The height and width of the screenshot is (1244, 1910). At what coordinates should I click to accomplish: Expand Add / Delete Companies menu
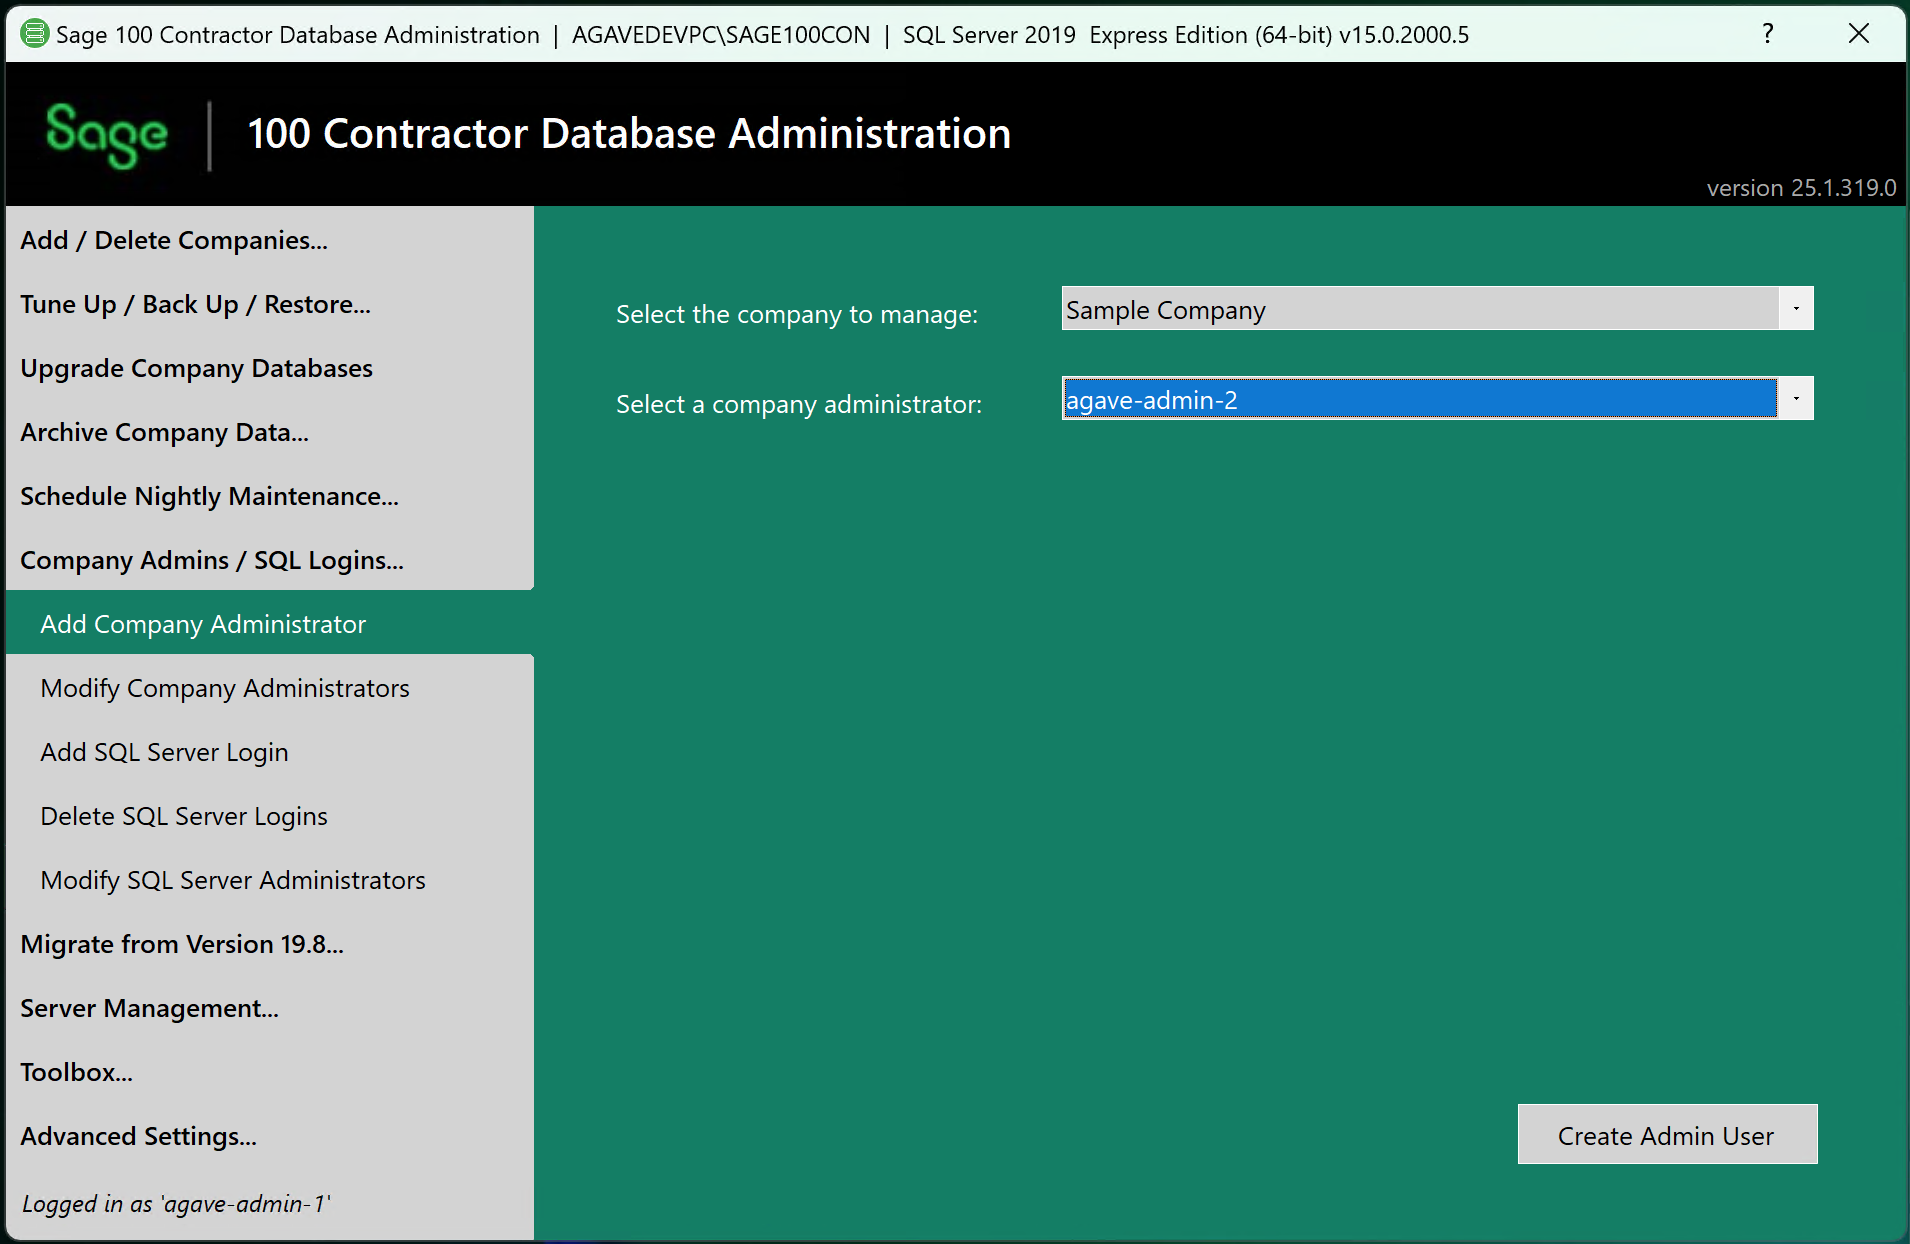[174, 241]
